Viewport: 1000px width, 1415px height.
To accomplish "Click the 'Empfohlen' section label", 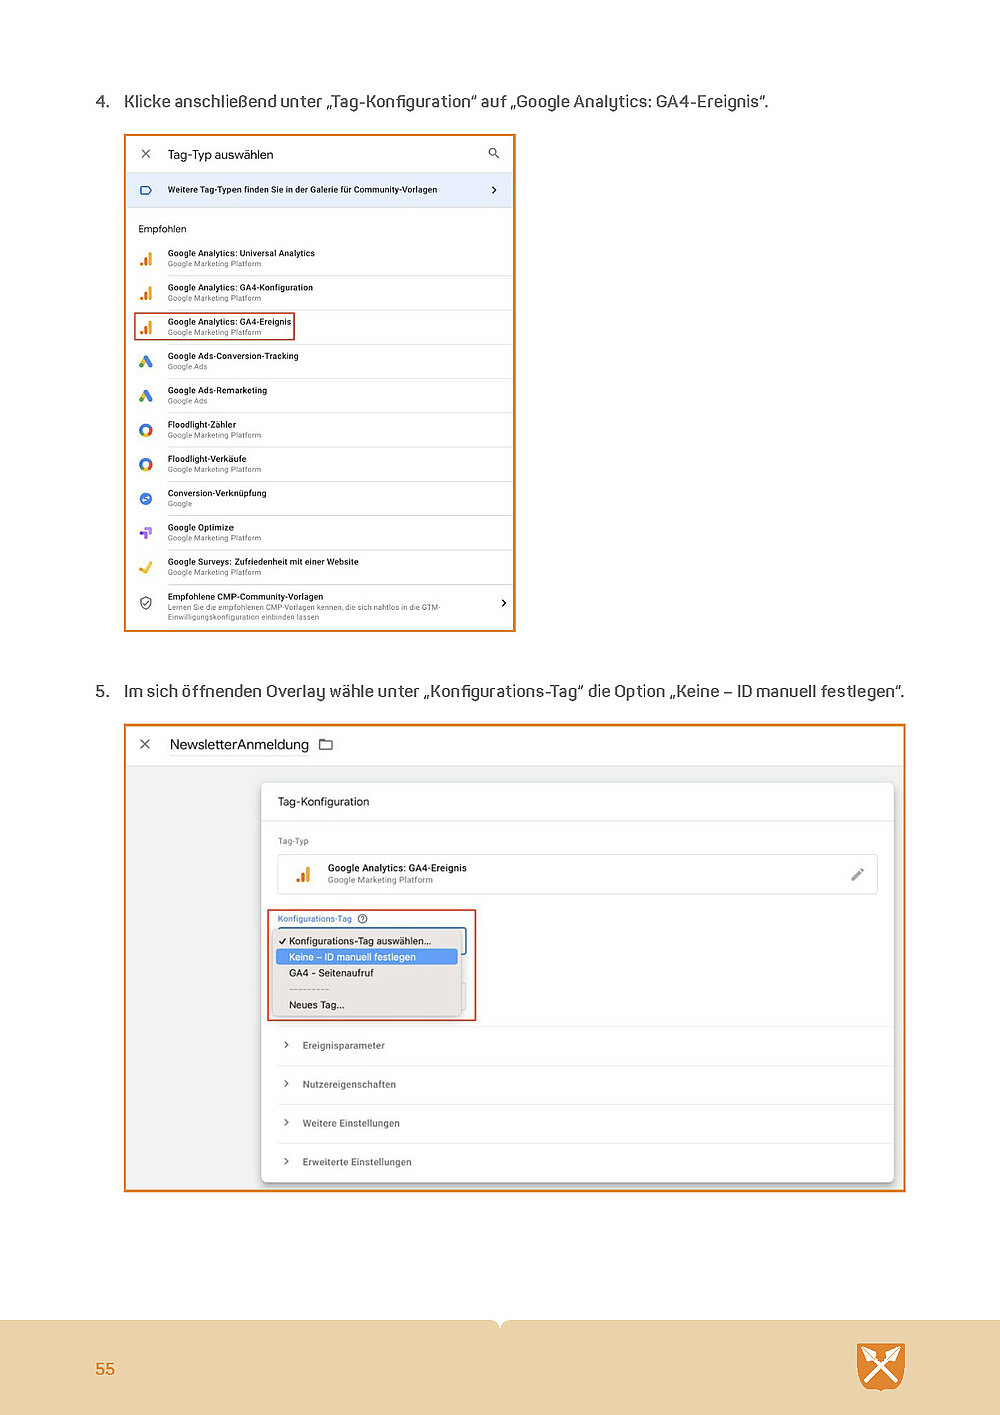I will (162, 229).
